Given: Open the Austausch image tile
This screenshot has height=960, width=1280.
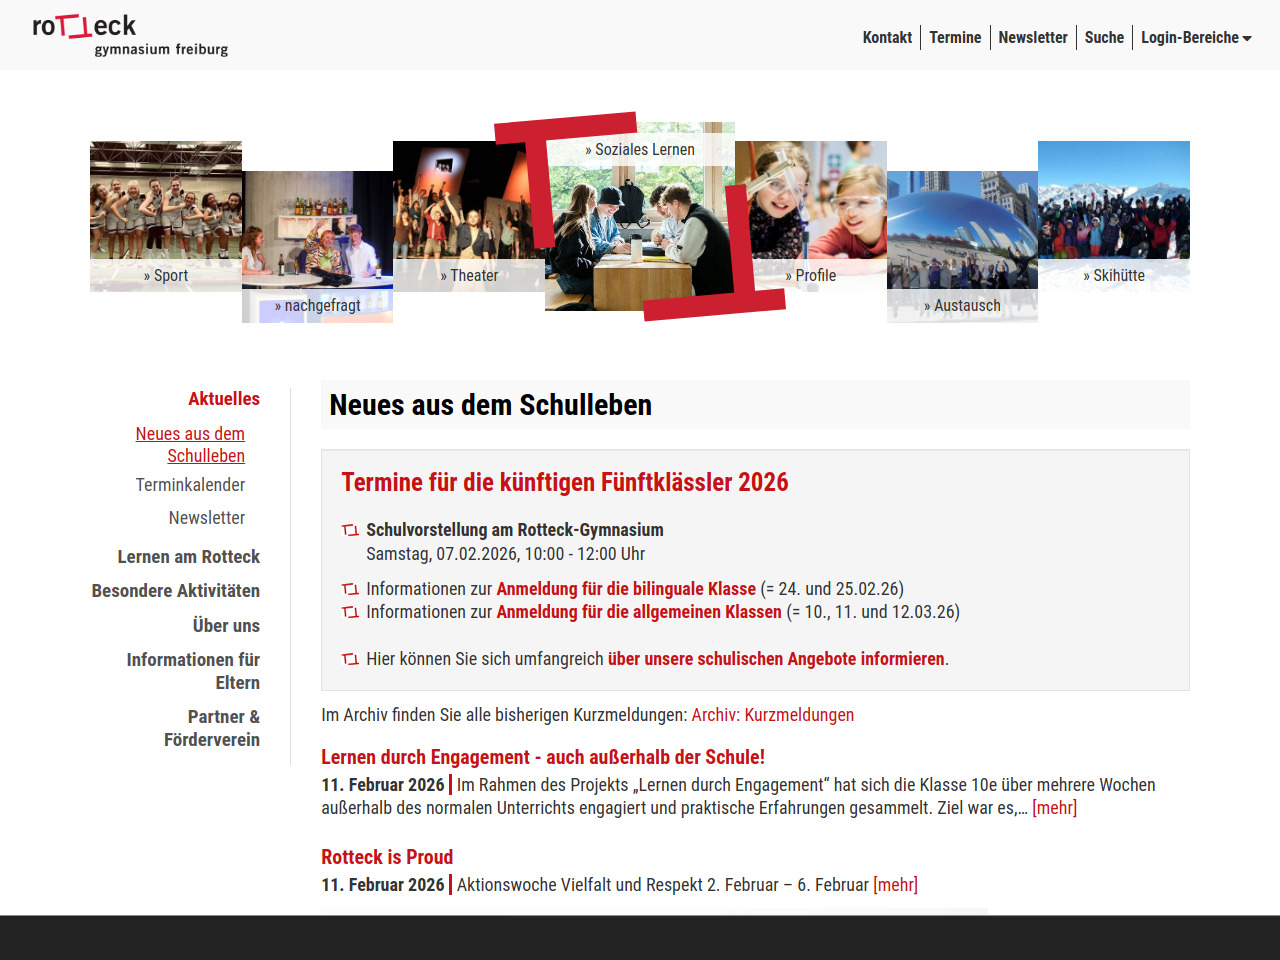Looking at the screenshot, I should pyautogui.click(x=962, y=245).
